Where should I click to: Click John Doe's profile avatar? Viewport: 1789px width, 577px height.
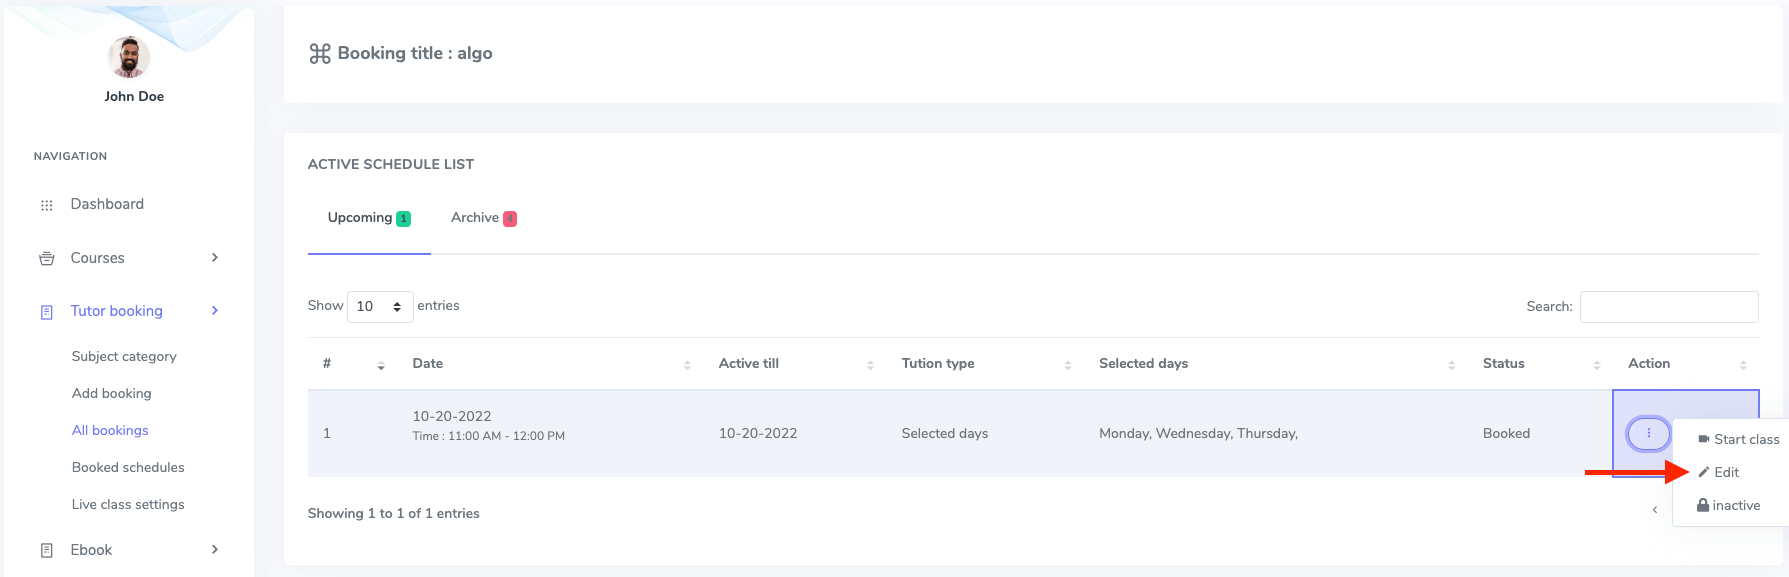pos(129,58)
